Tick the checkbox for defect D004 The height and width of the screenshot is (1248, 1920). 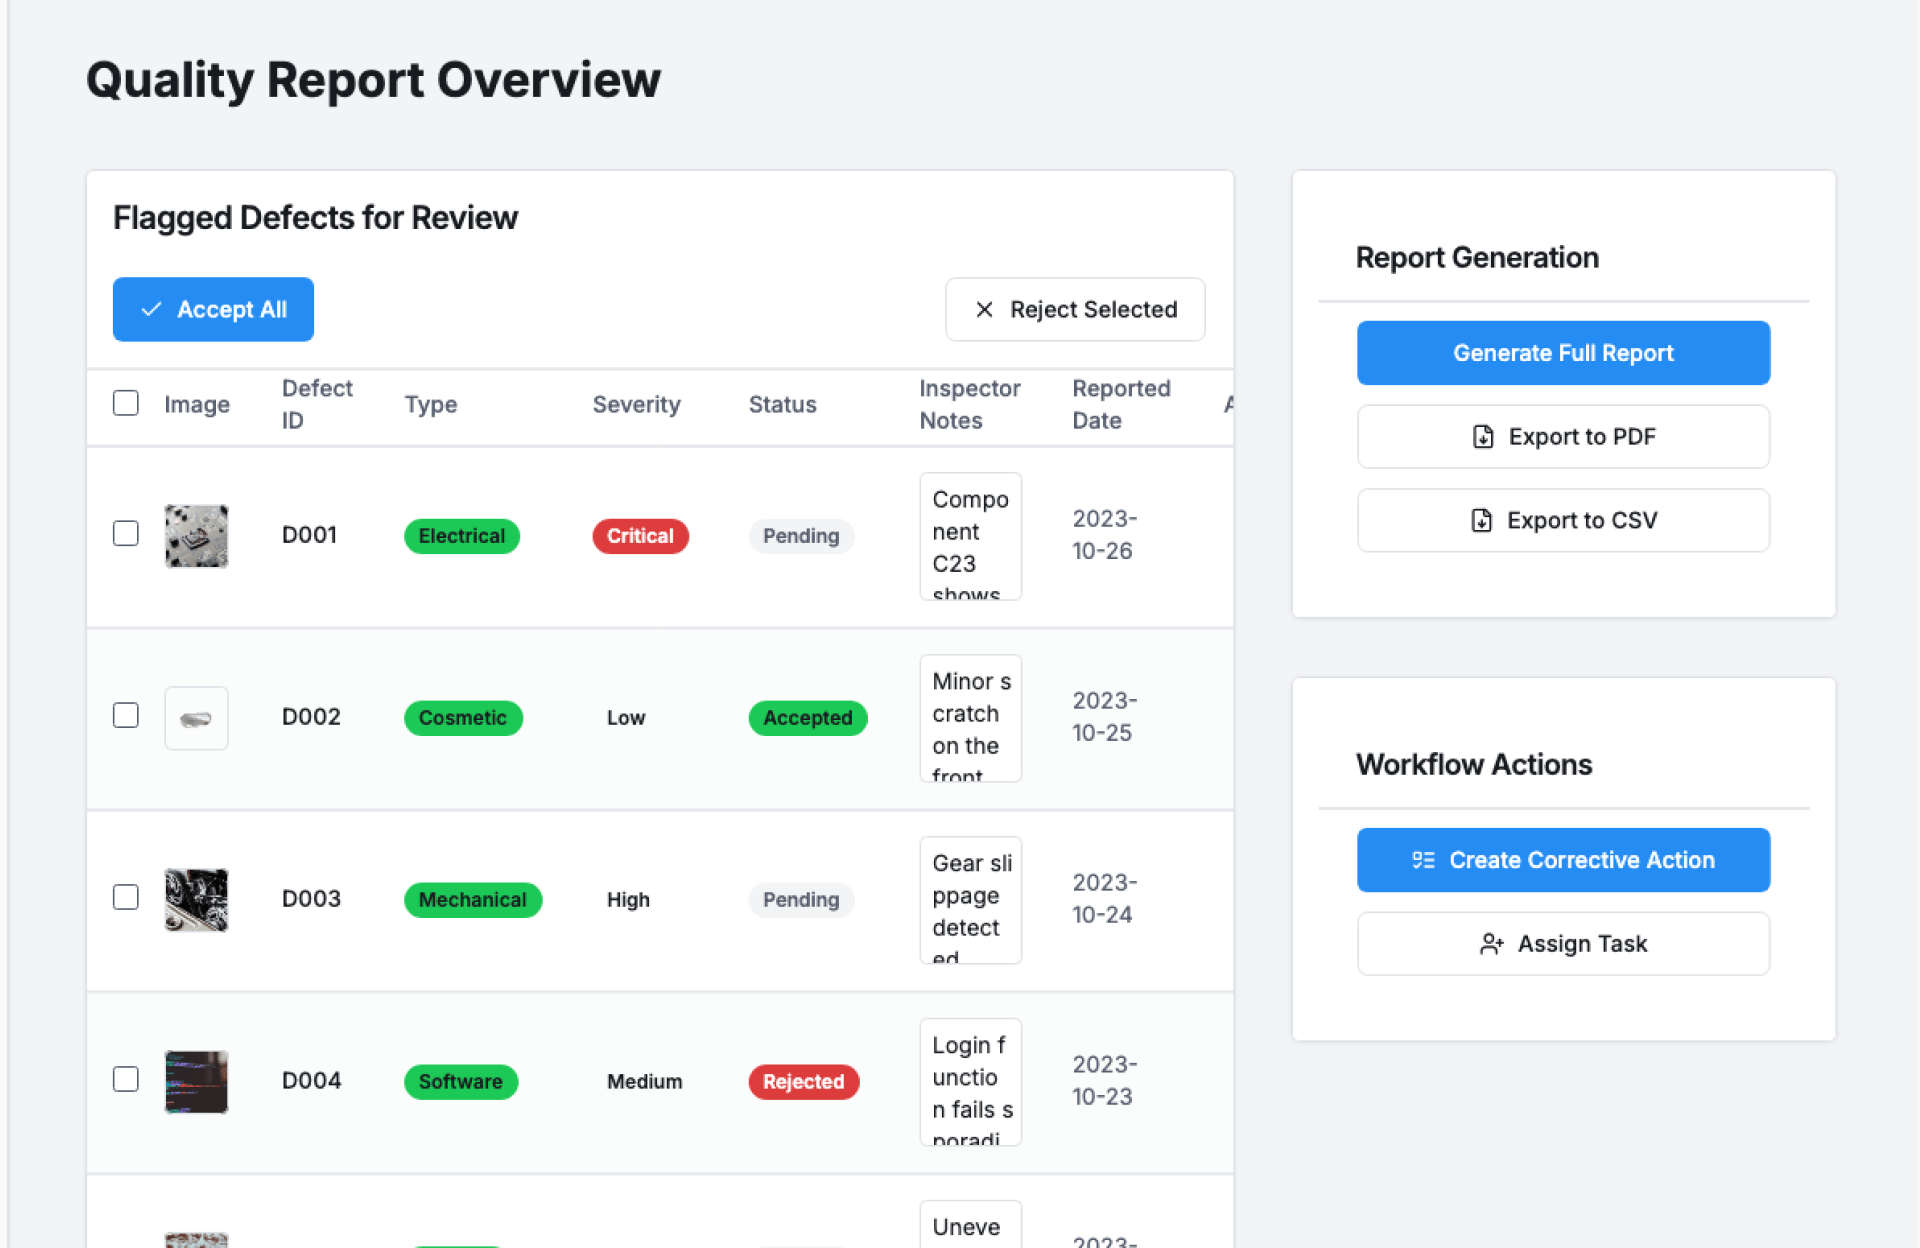pos(126,1080)
